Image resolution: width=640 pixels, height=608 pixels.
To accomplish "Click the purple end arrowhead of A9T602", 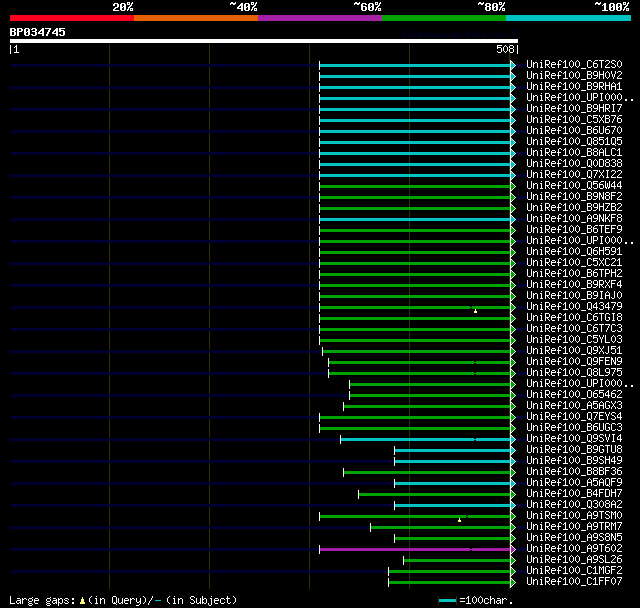I will (513, 550).
